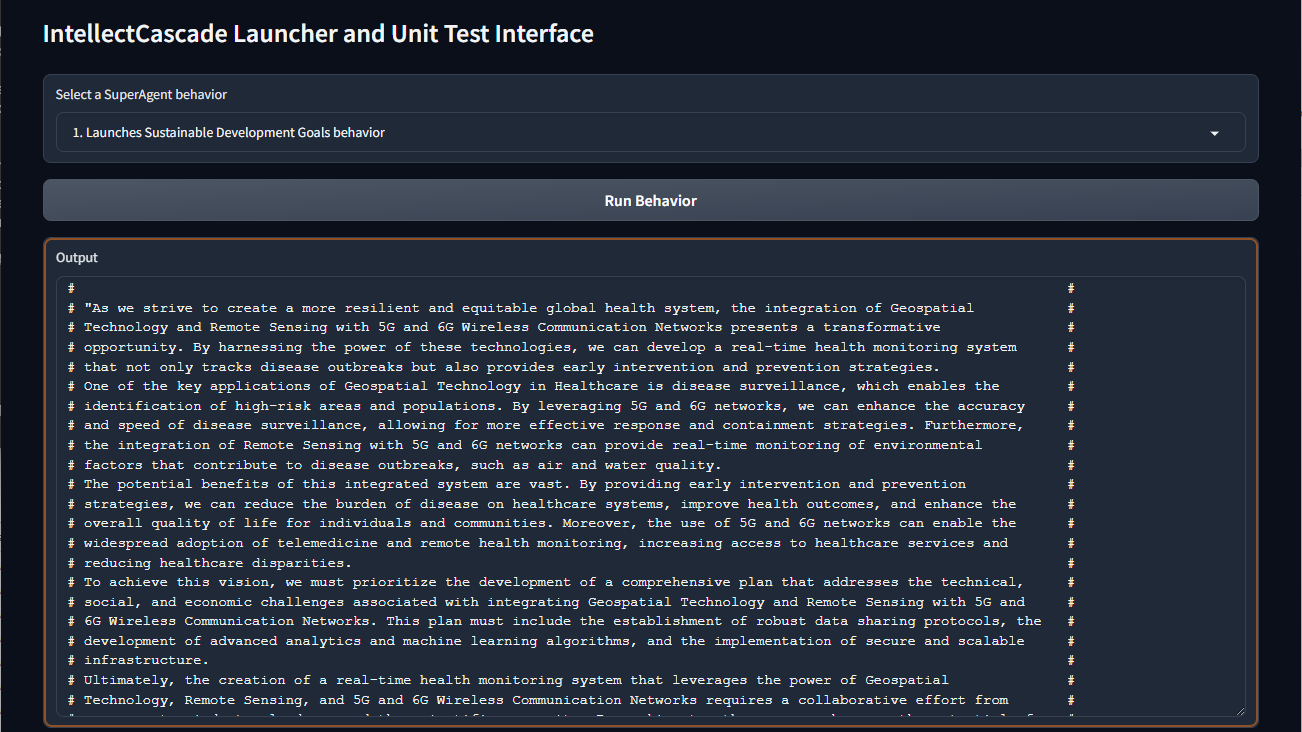Click the dropdown arrow in behavior selector
This screenshot has width=1302, height=732.
coord(1214,133)
